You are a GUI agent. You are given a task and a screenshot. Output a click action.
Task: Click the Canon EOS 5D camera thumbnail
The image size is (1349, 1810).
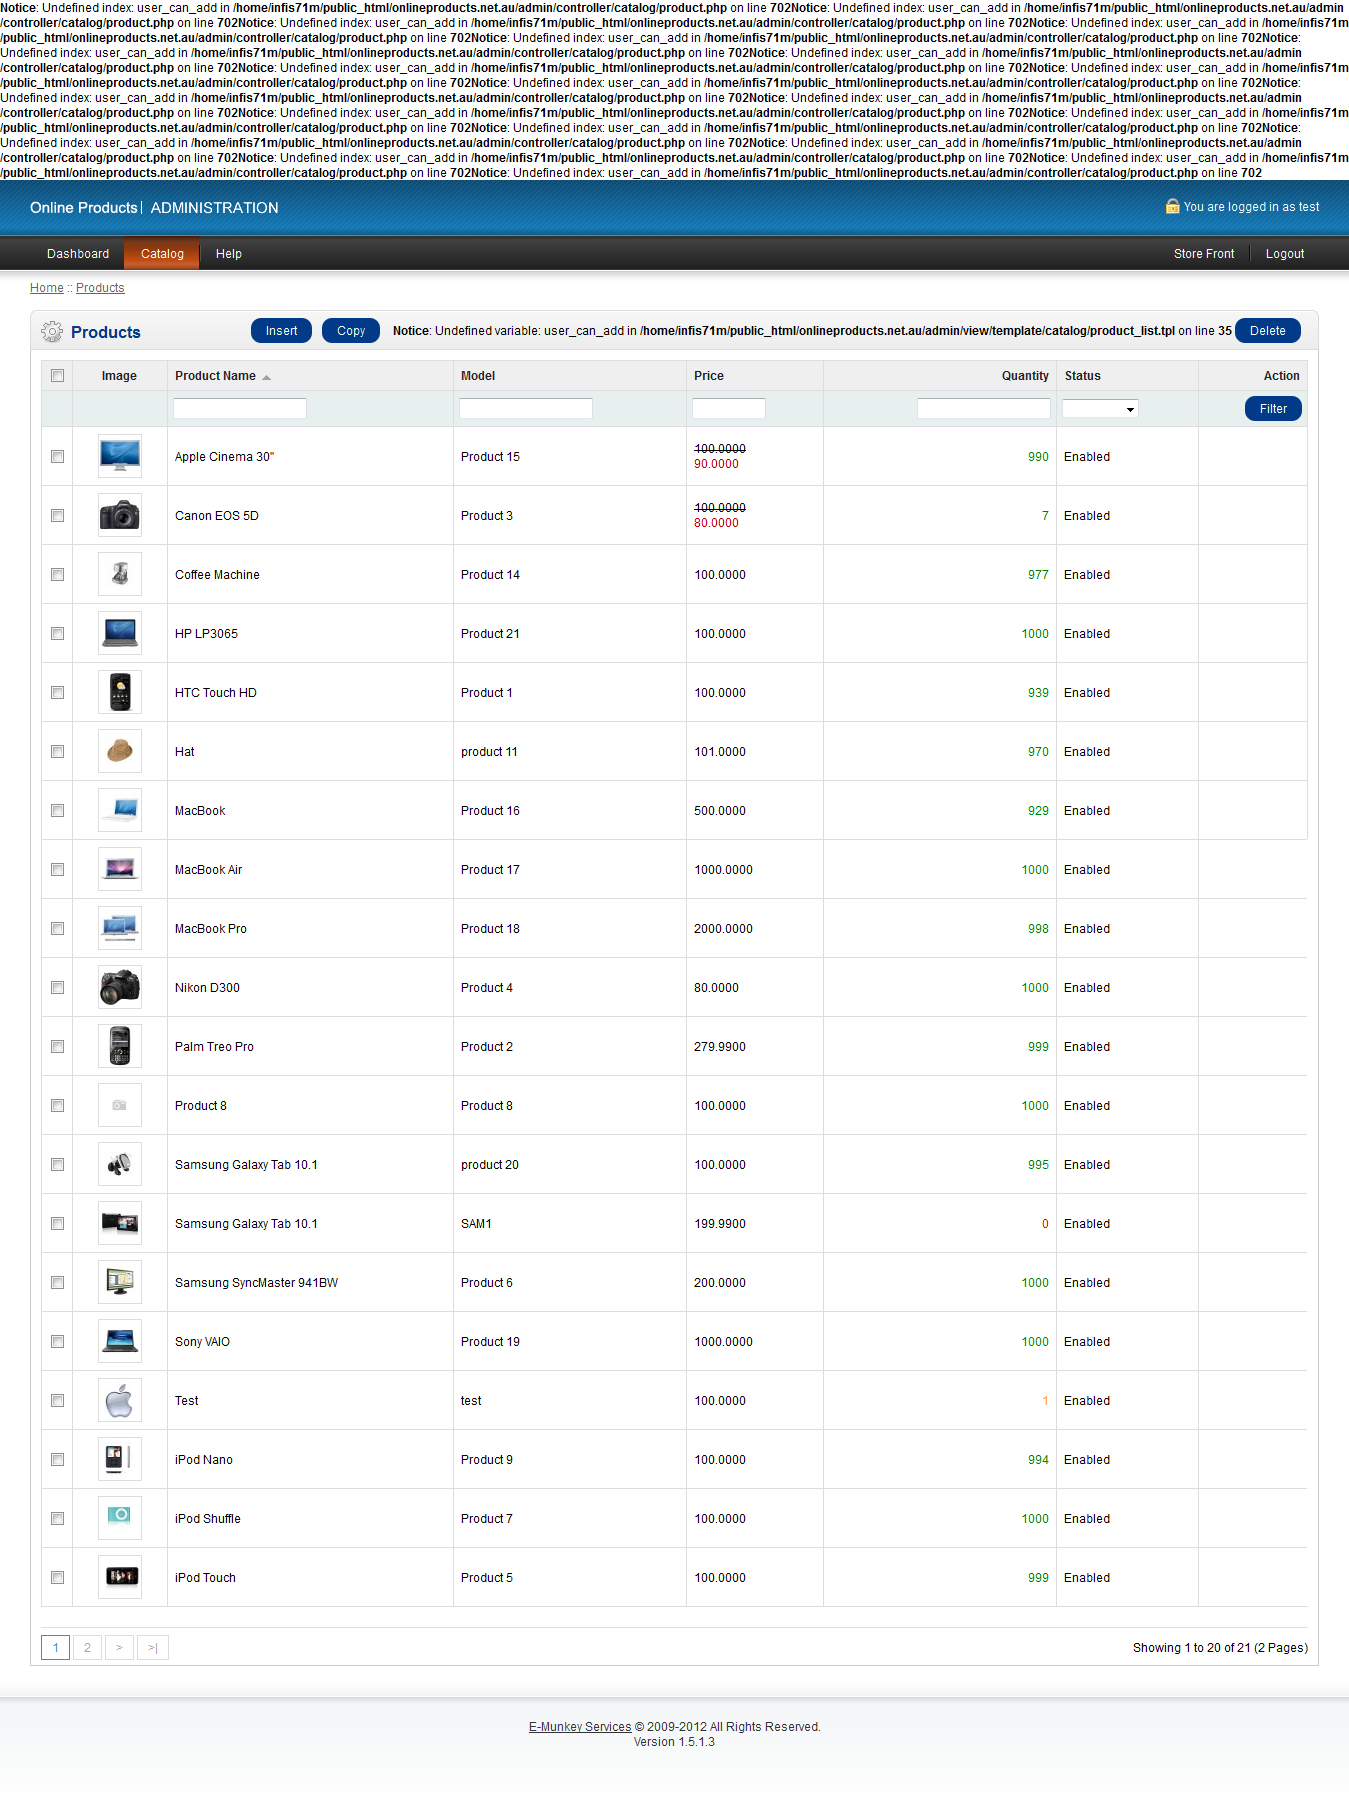(120, 515)
